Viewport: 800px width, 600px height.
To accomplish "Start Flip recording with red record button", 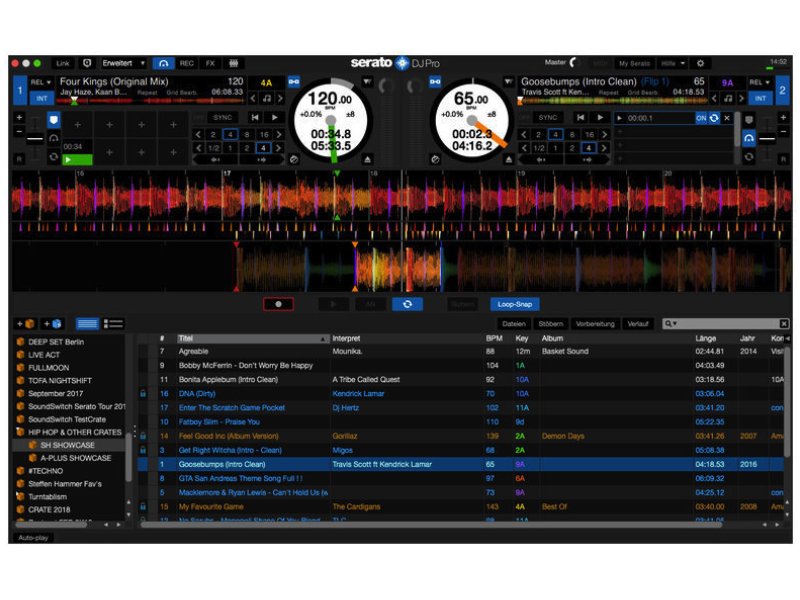I will [278, 304].
